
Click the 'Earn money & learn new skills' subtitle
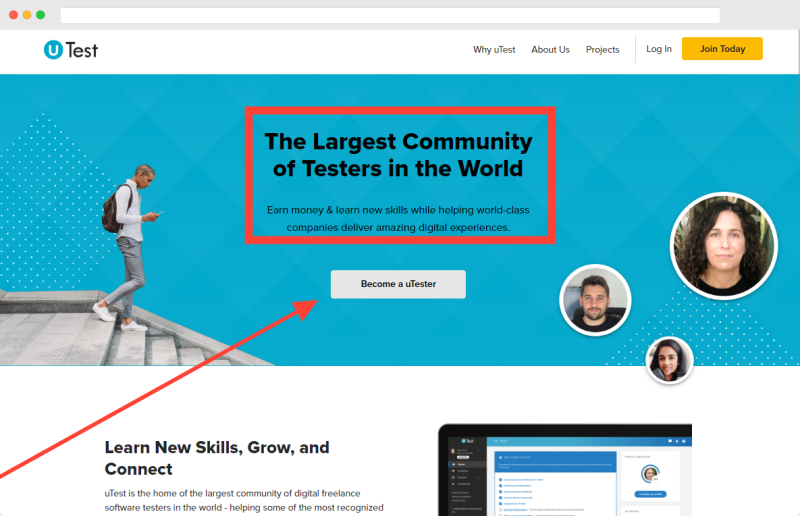click(398, 218)
